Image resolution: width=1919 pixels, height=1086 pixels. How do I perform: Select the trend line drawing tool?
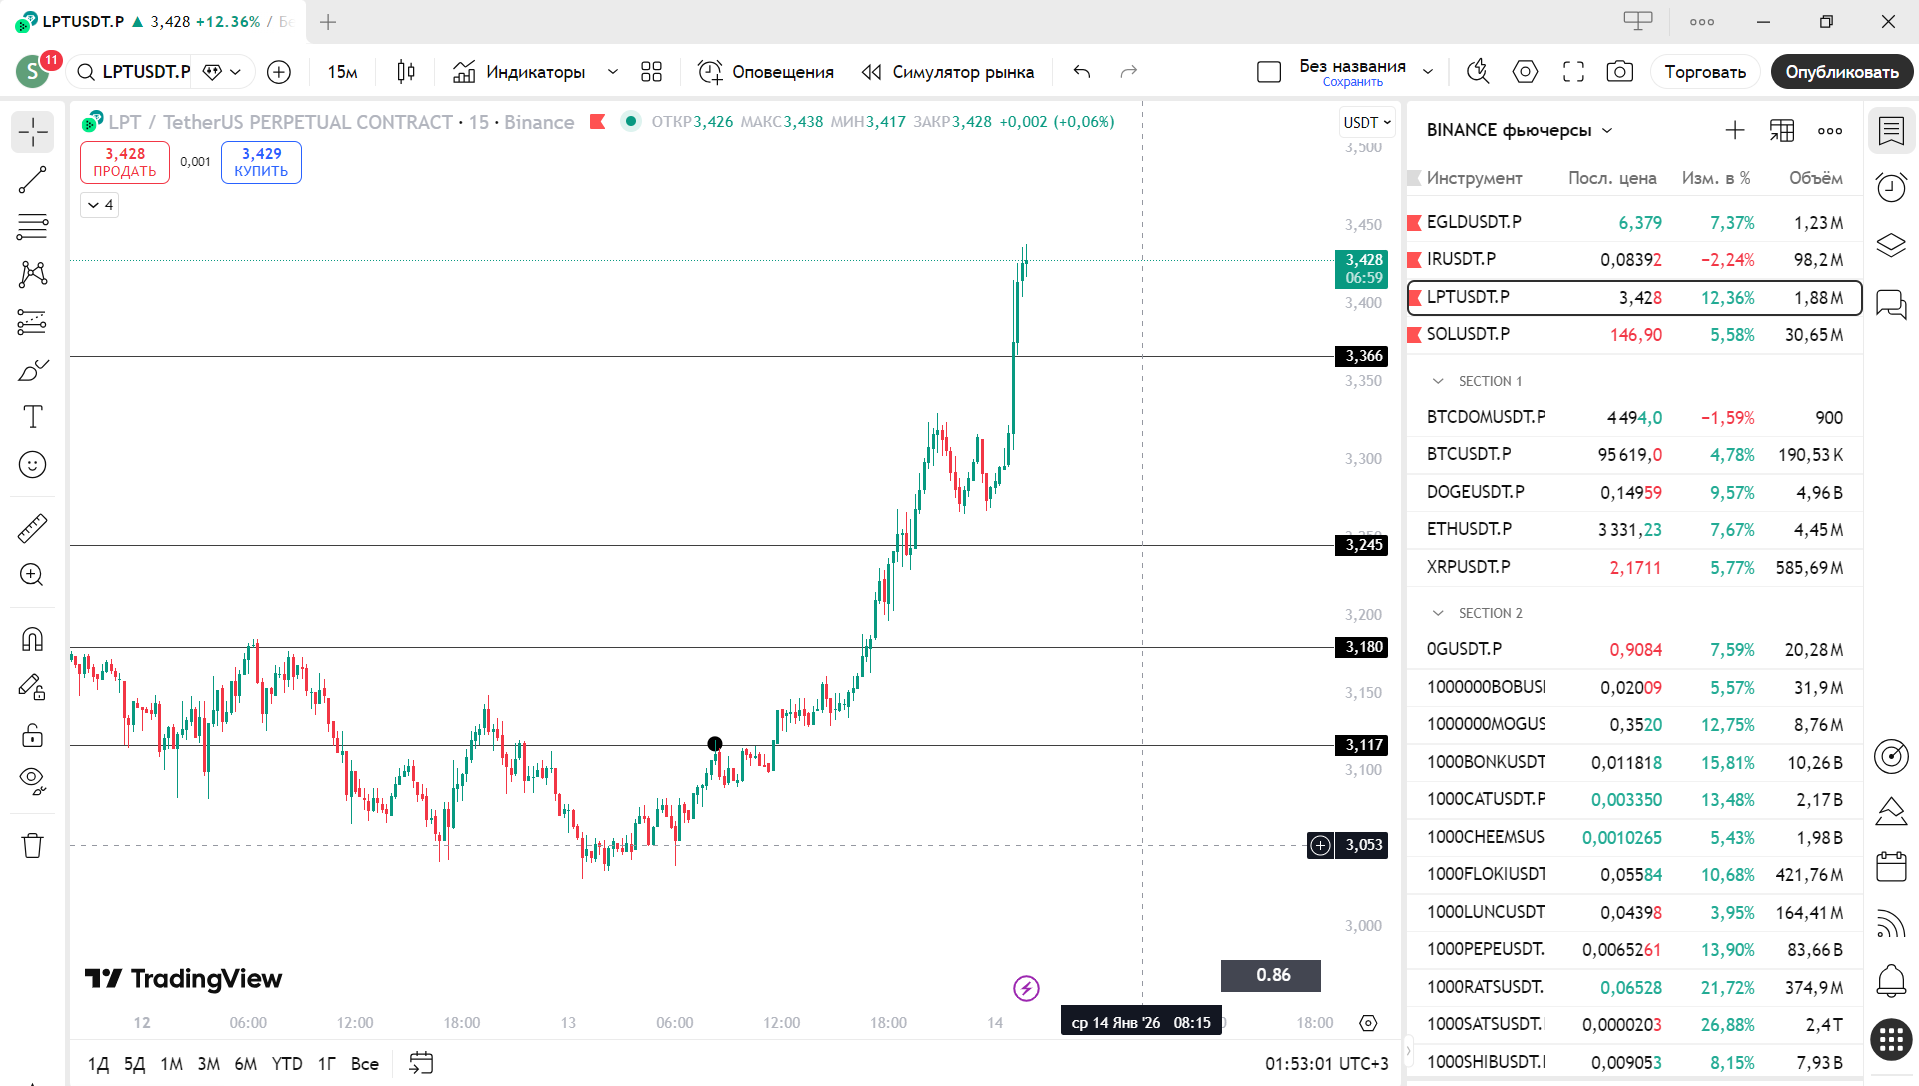click(x=32, y=180)
